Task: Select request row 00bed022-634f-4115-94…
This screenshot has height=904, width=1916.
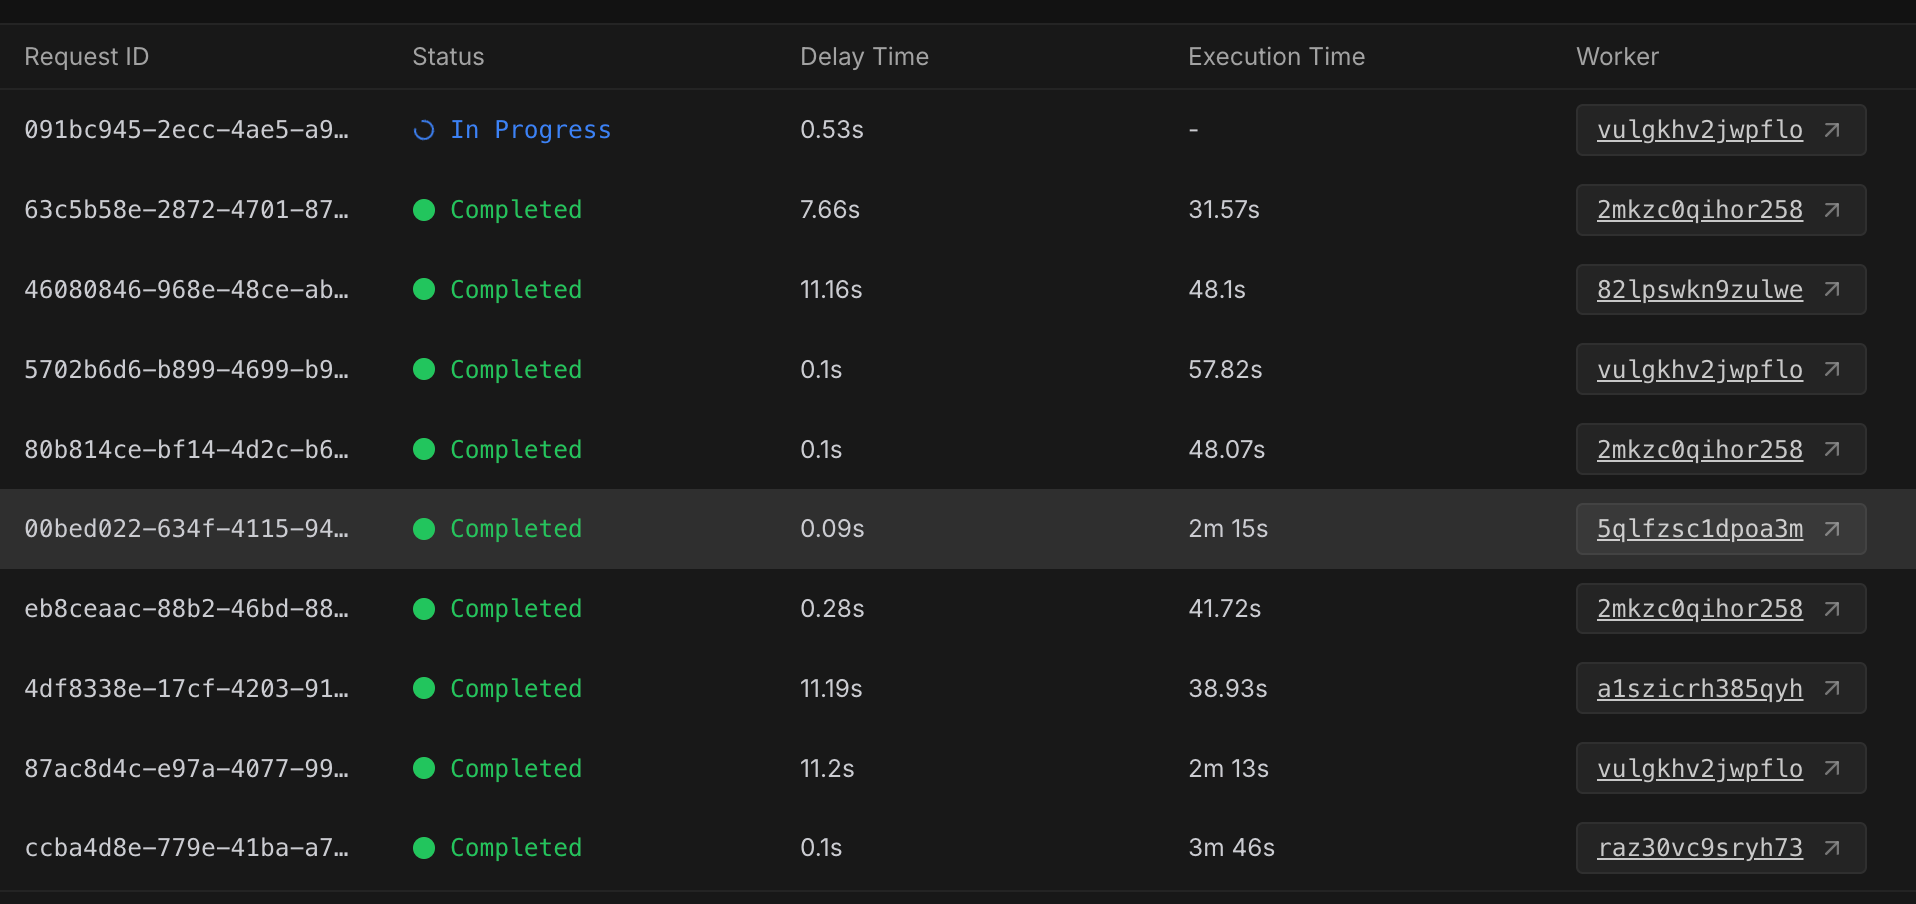Action: click(x=186, y=529)
